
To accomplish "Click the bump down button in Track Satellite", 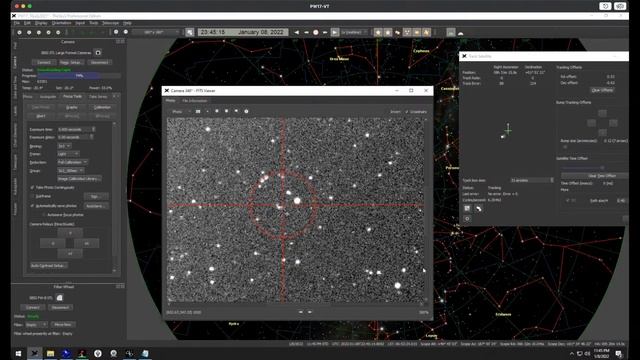I will (602, 133).
